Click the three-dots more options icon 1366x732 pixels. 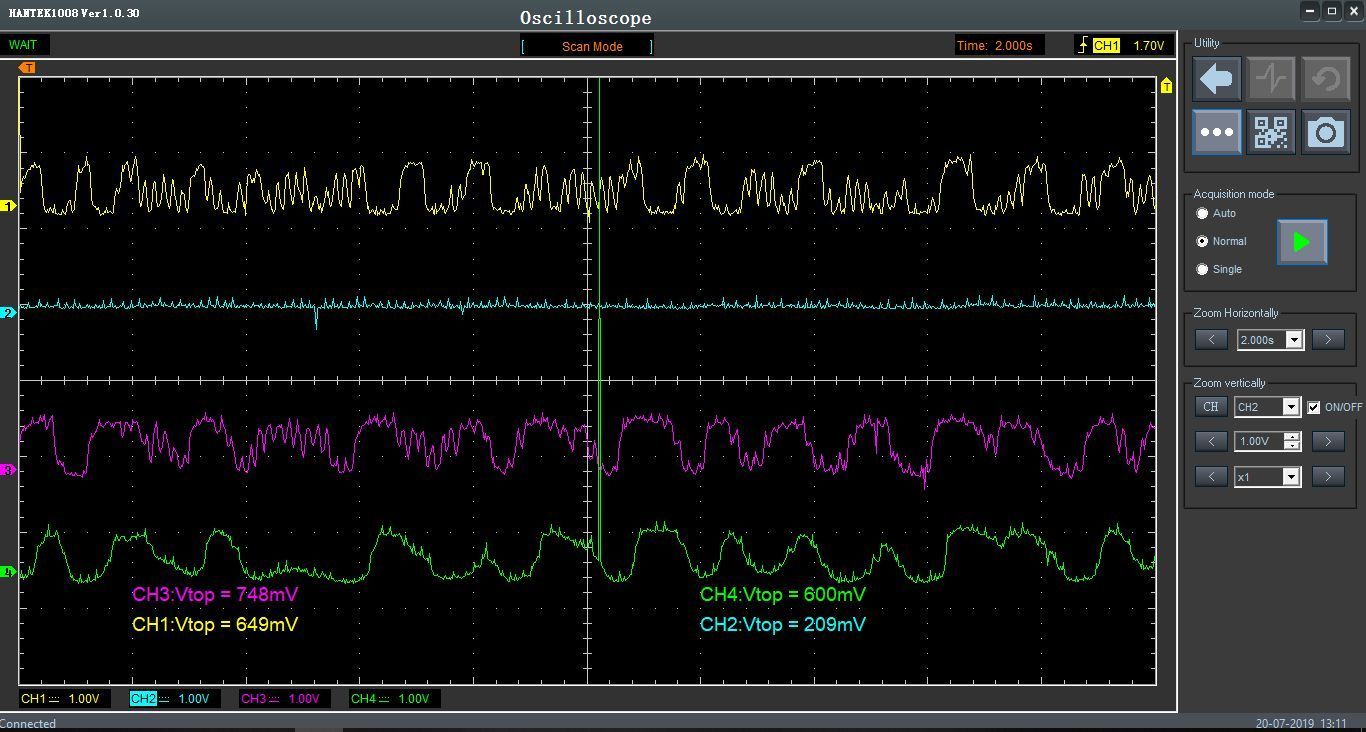(x=1217, y=132)
